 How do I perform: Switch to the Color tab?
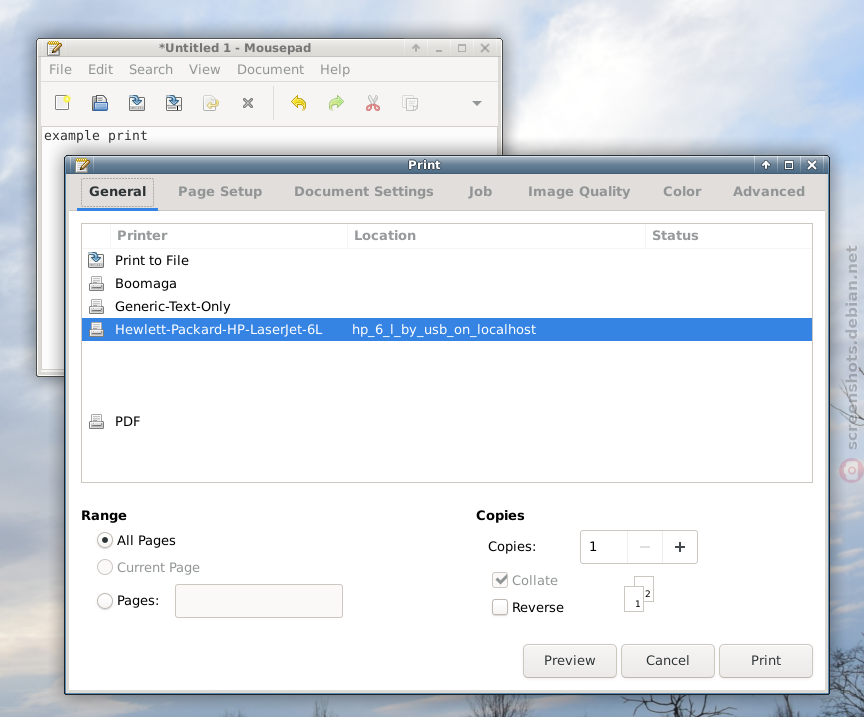(682, 192)
